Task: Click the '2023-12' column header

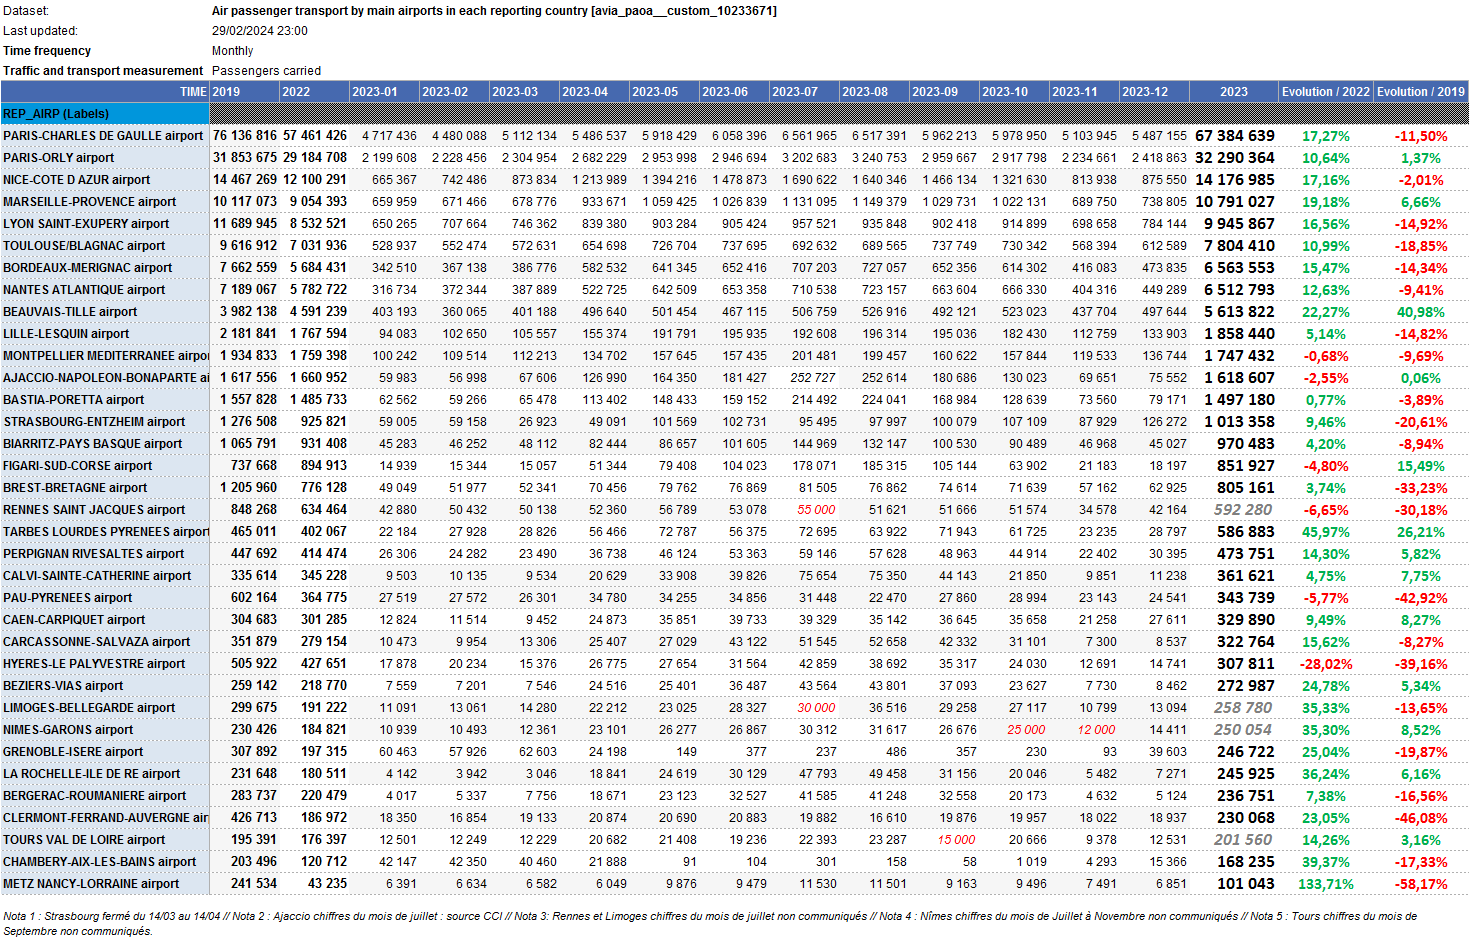Action: point(1154,91)
